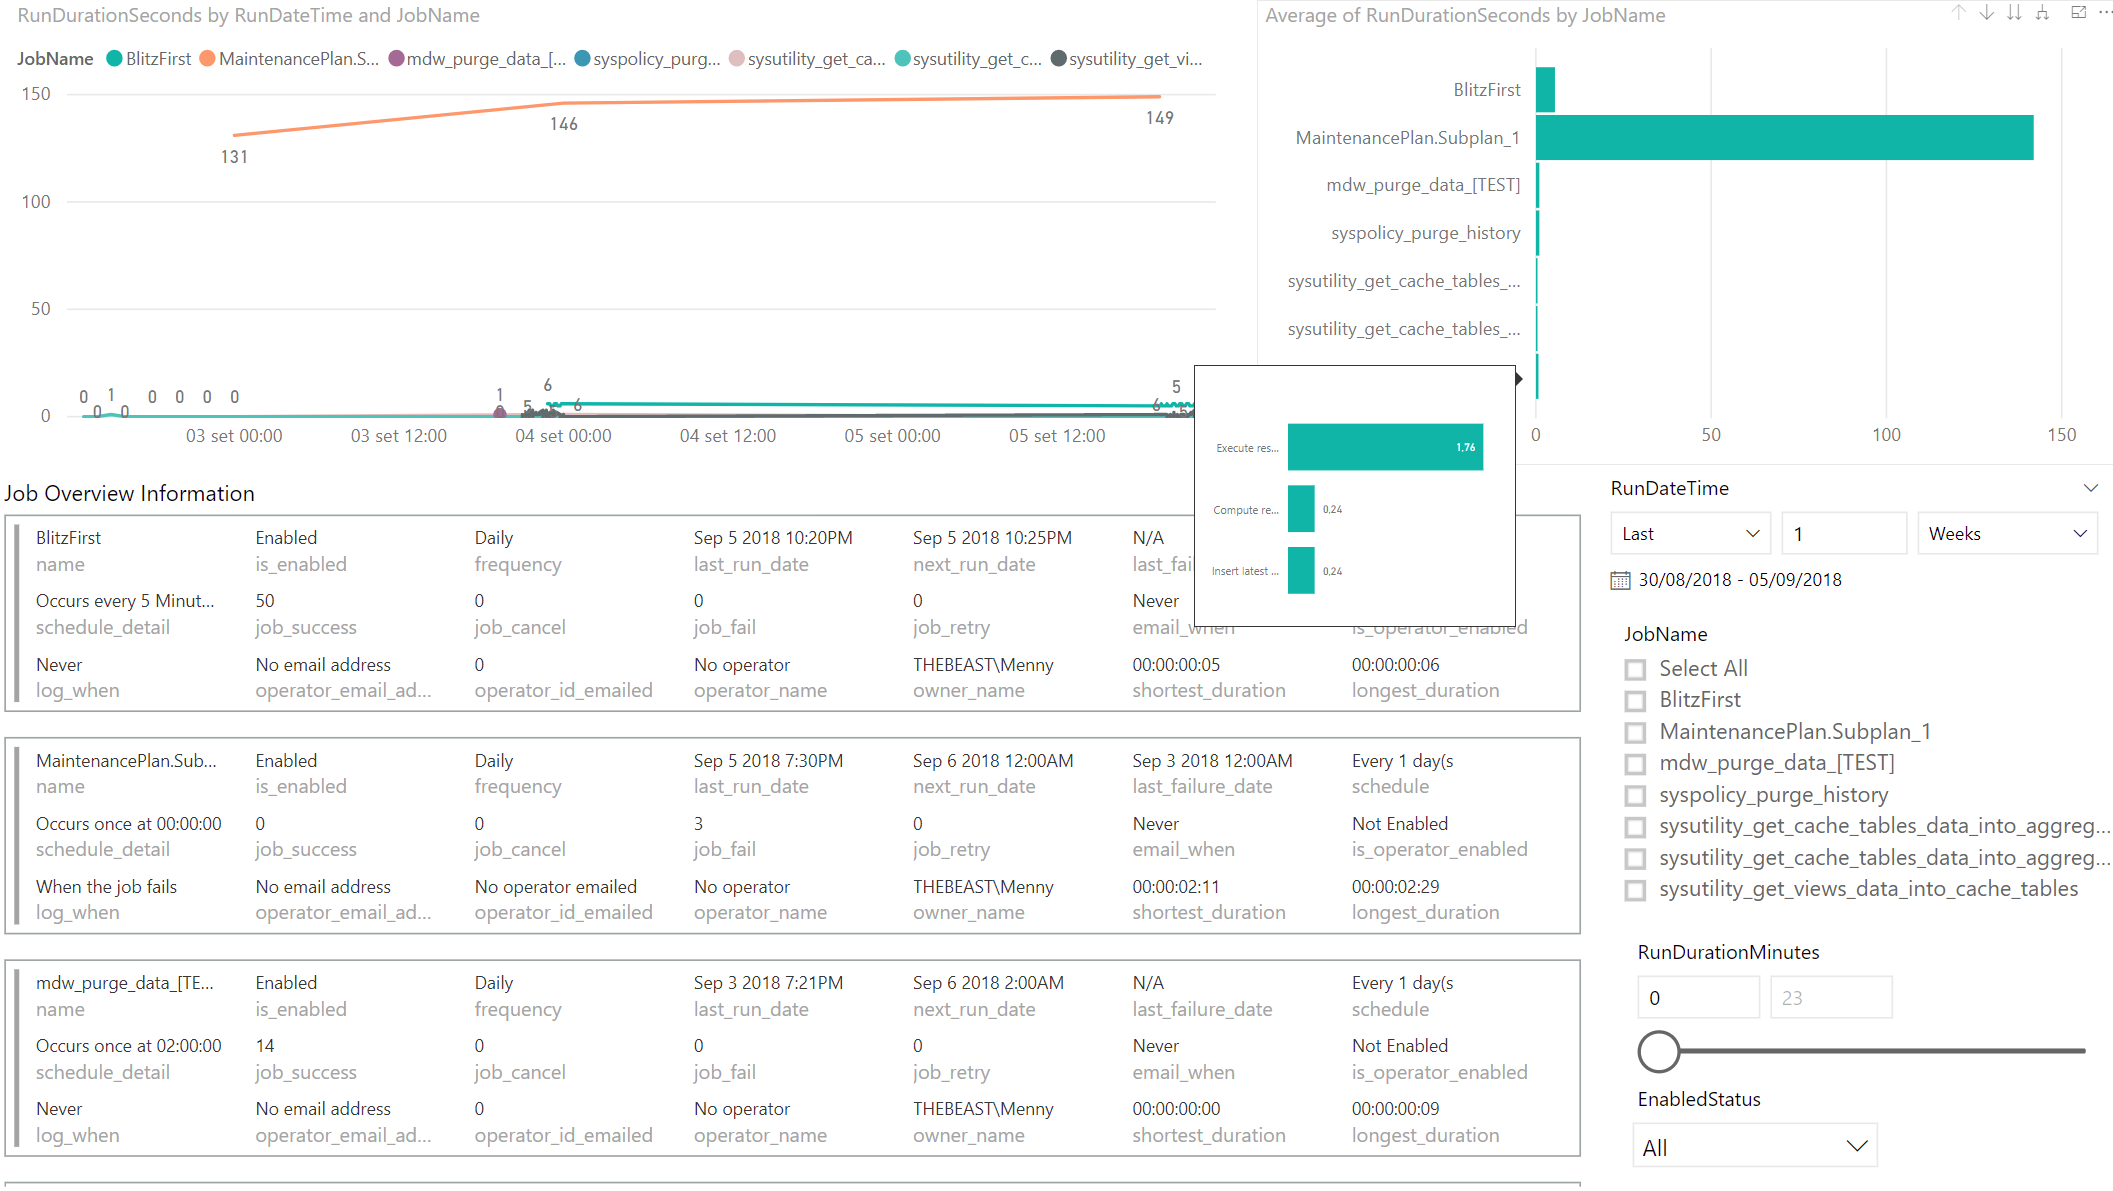Open focus mode for the average chart
The height and width of the screenshot is (1191, 2113).
pos(2078,13)
